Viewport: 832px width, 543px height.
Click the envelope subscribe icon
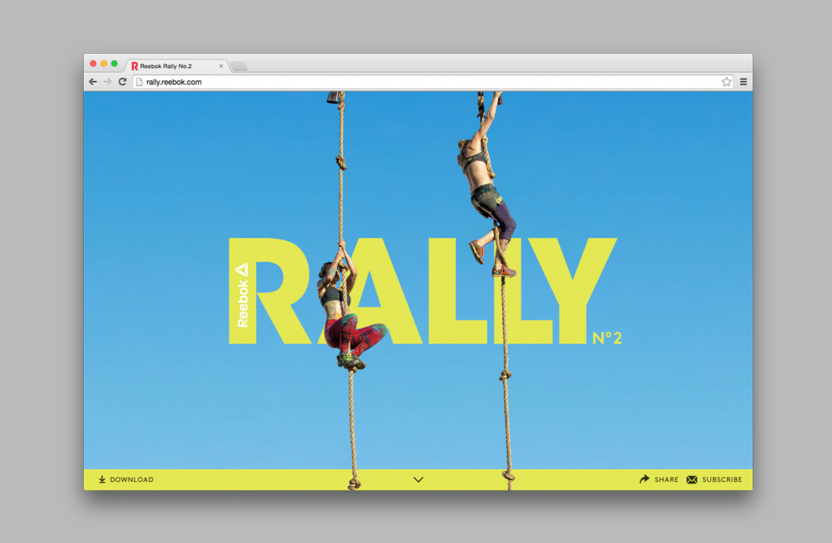click(691, 479)
